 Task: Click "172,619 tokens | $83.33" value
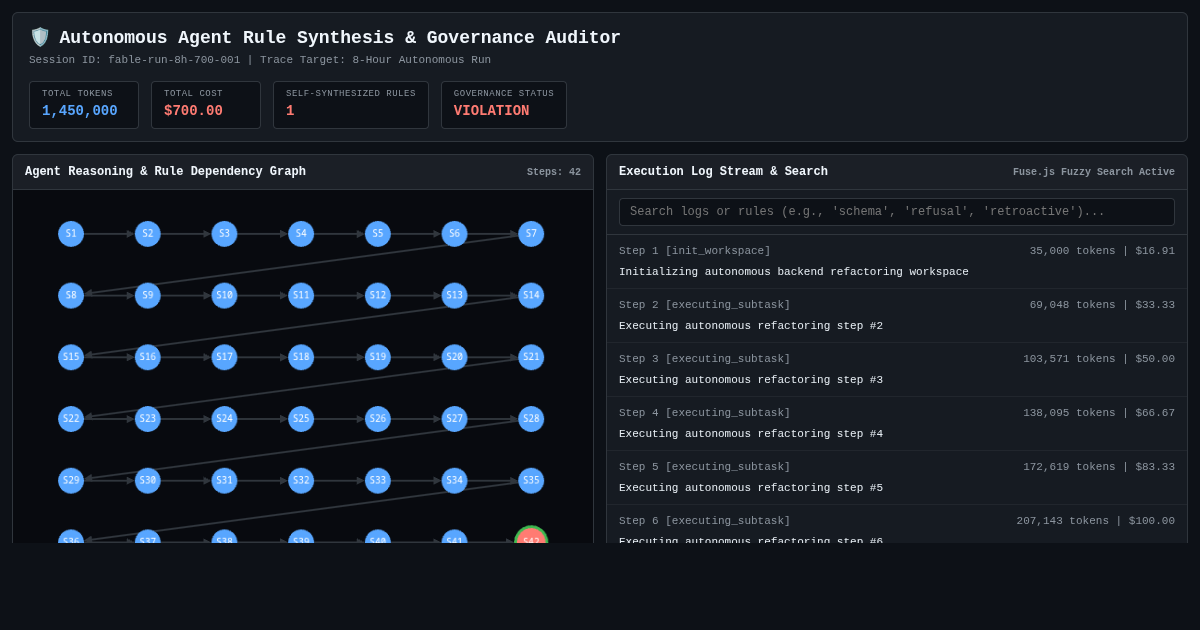(1099, 467)
